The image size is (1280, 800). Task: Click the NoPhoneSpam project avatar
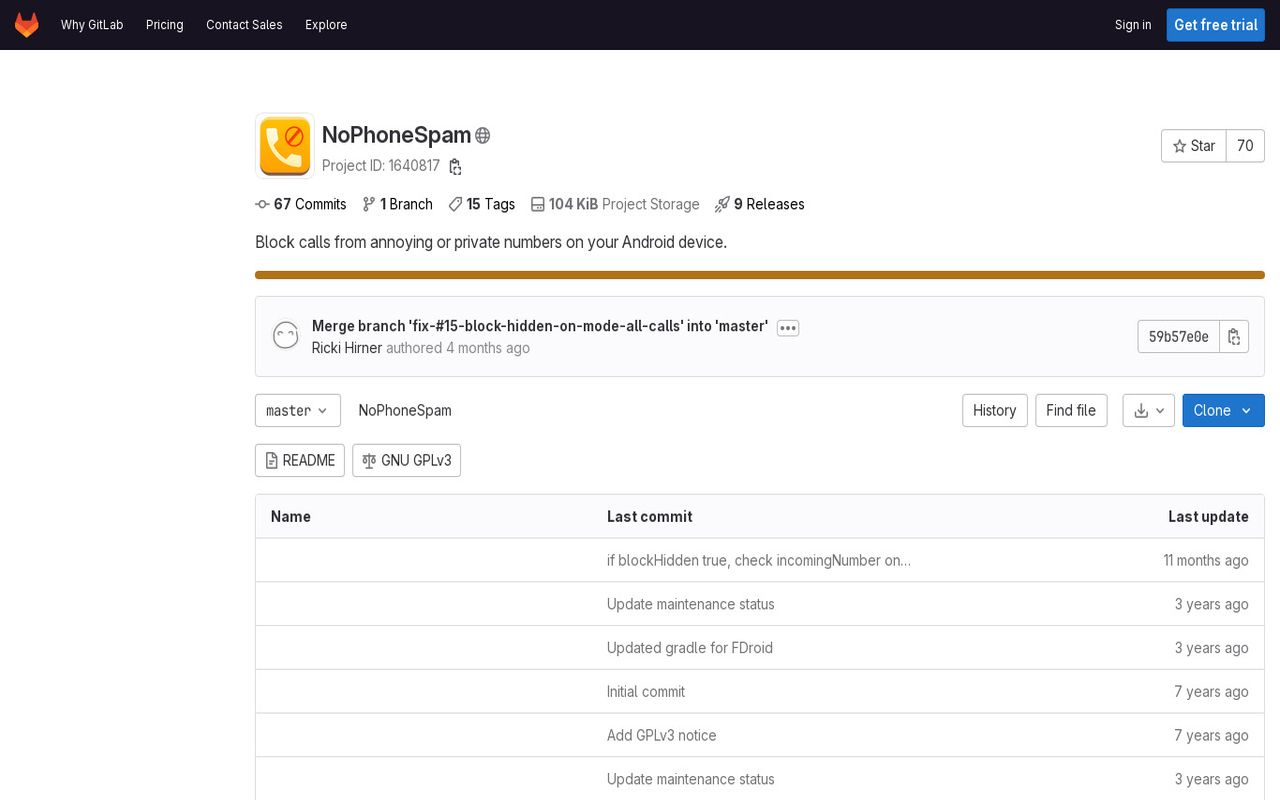pos(285,146)
